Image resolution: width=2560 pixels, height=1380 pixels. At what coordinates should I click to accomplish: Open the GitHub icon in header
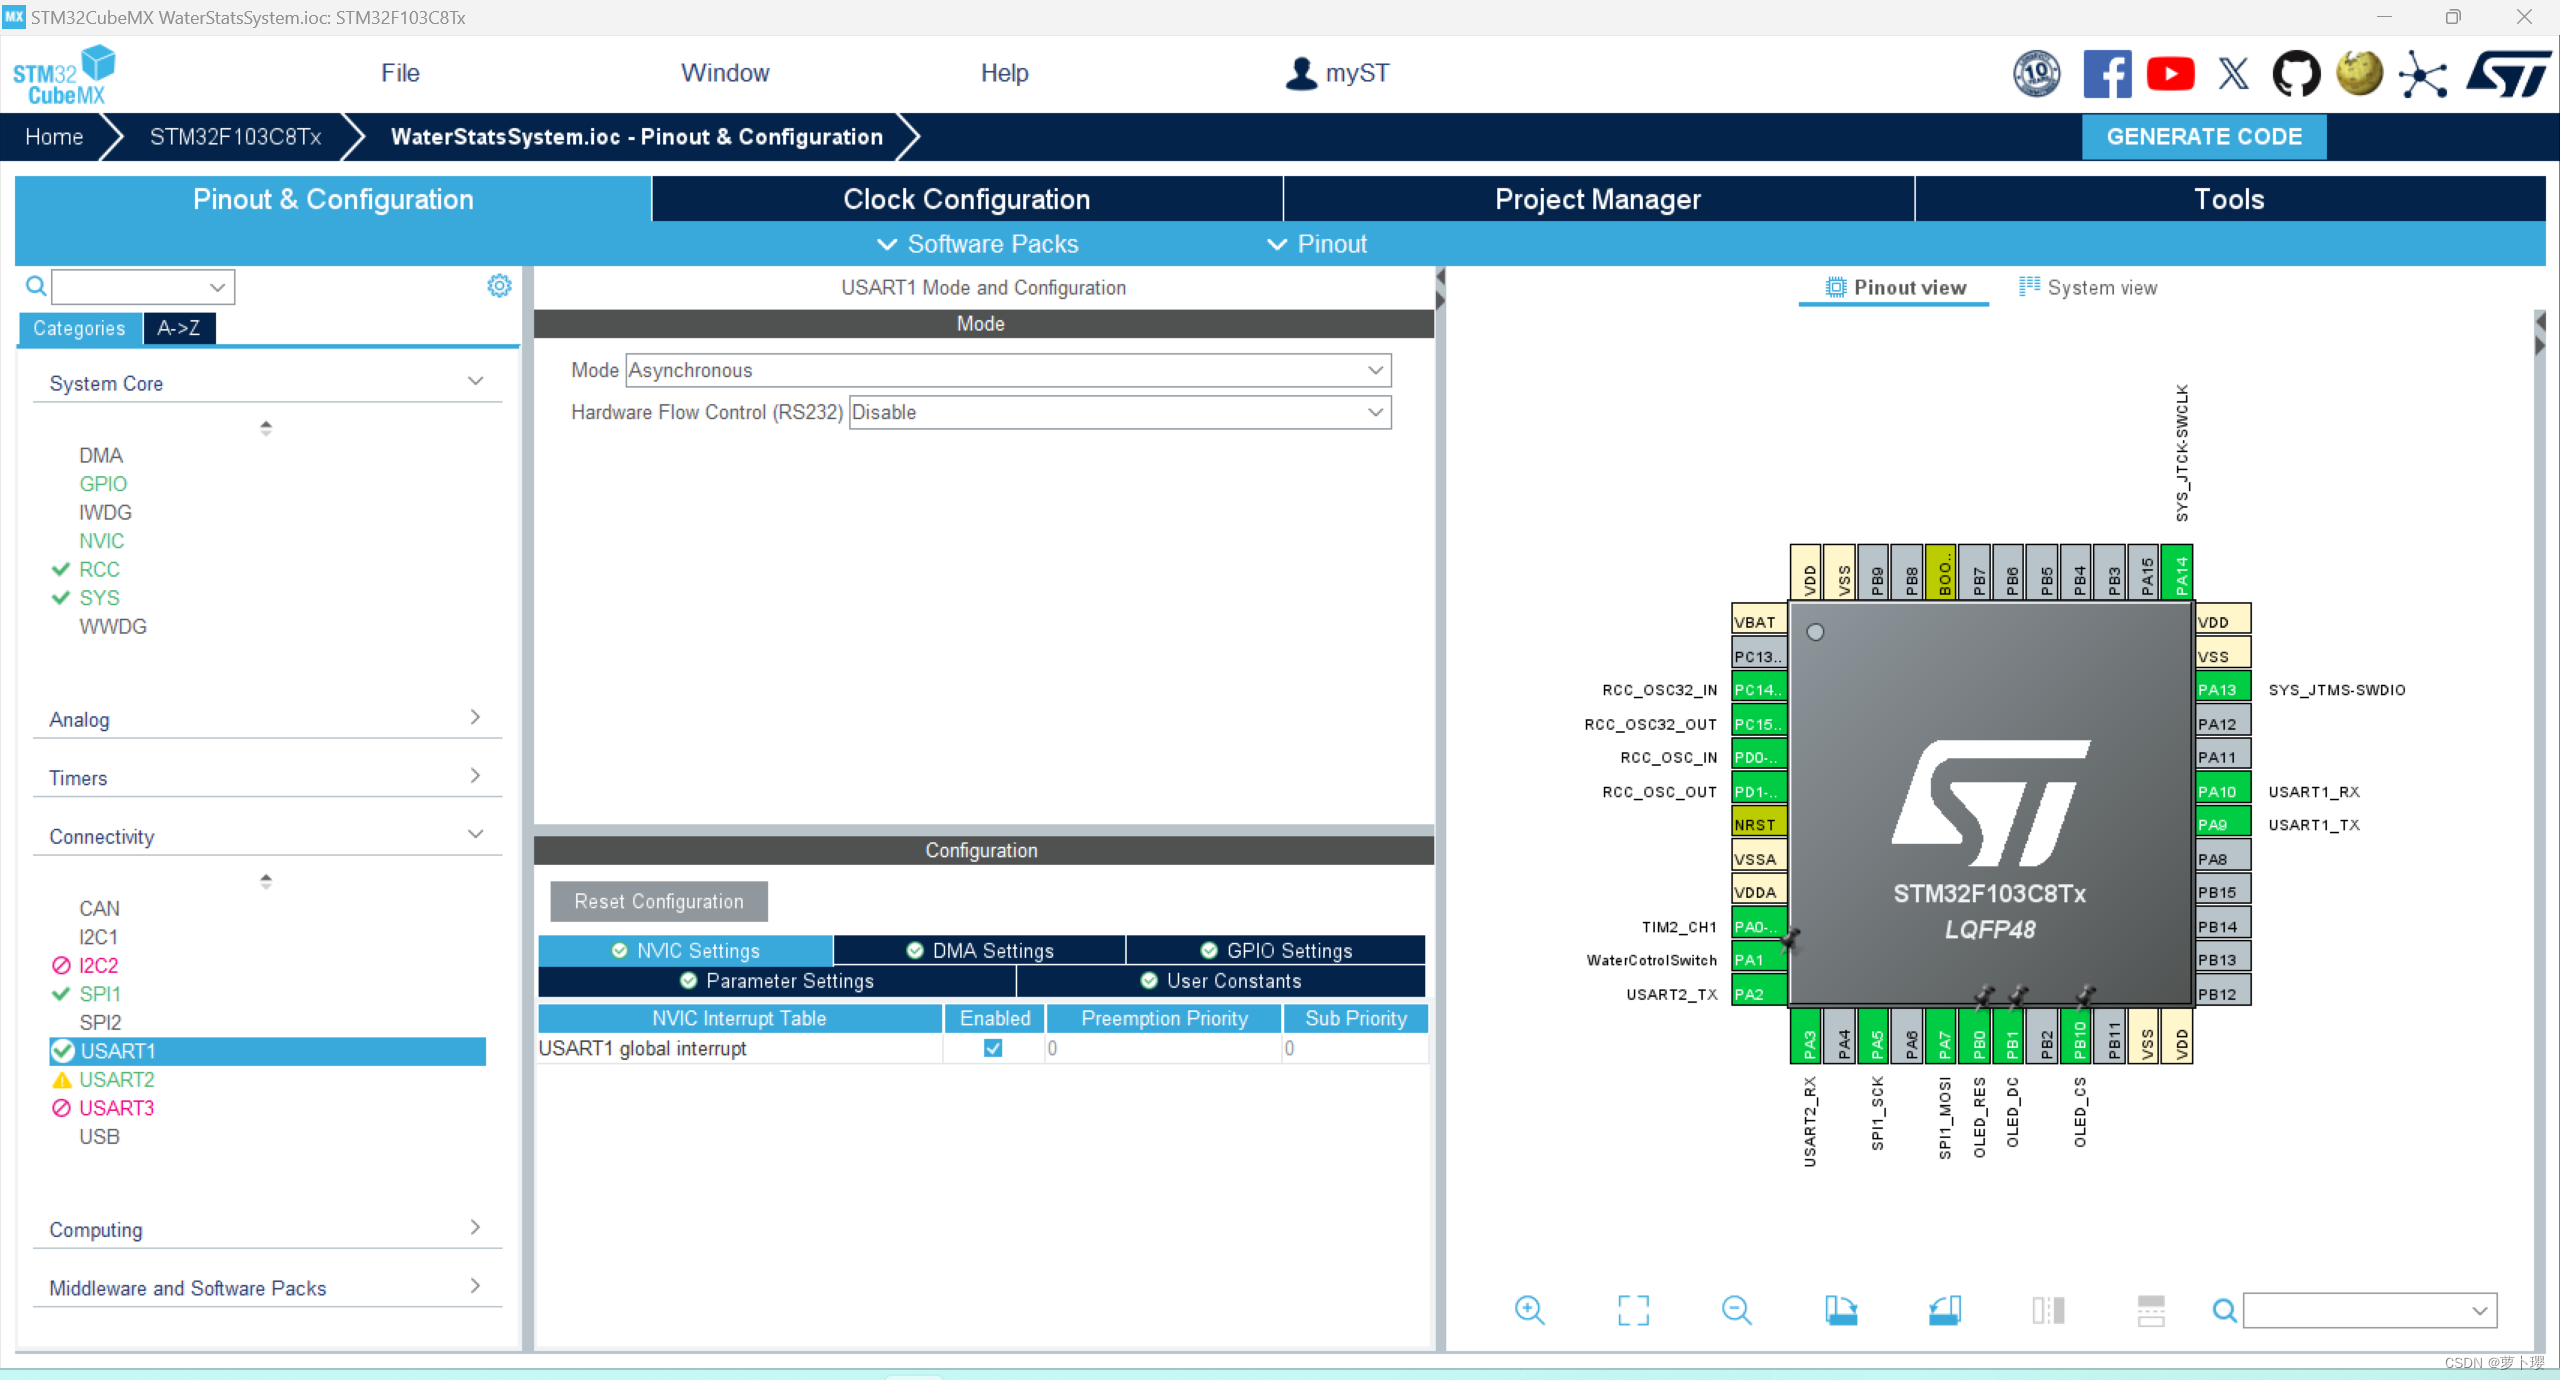pos(2296,74)
